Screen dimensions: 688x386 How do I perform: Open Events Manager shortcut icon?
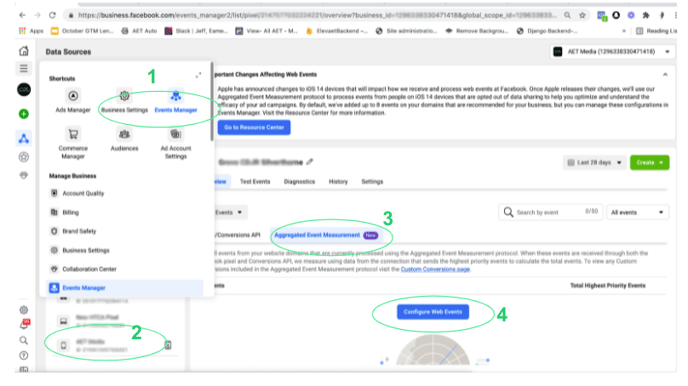pos(176,96)
